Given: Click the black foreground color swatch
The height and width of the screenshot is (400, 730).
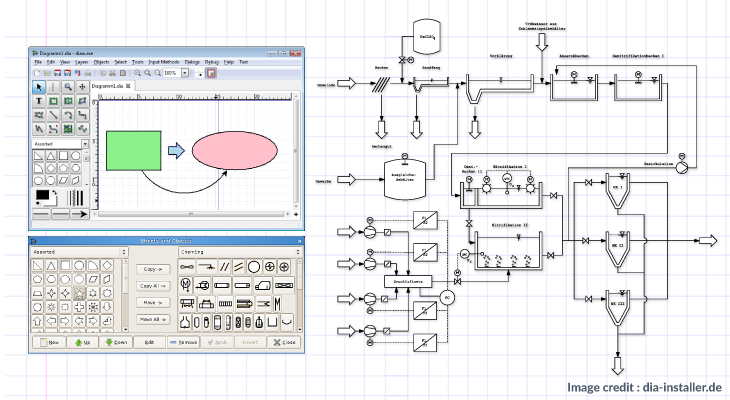Looking at the screenshot, I should click(x=41, y=196).
